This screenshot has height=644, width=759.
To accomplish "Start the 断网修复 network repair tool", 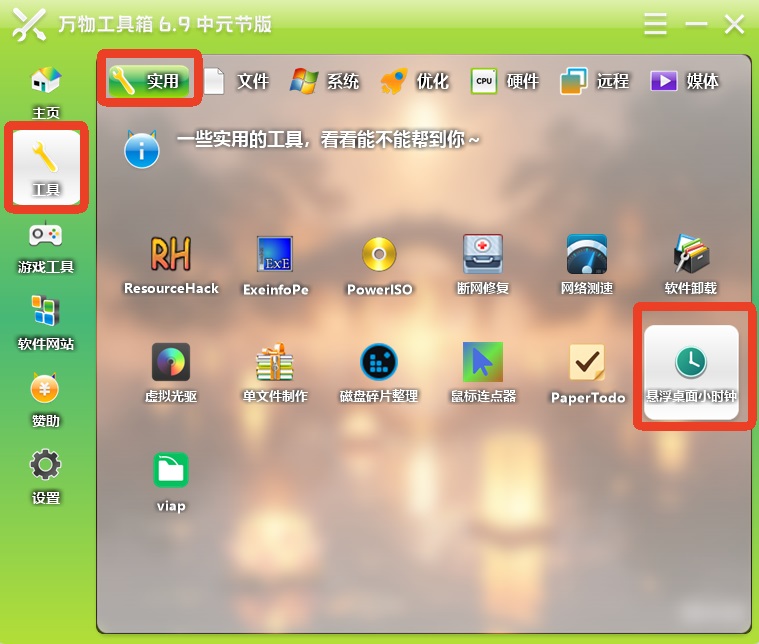I will 483,265.
